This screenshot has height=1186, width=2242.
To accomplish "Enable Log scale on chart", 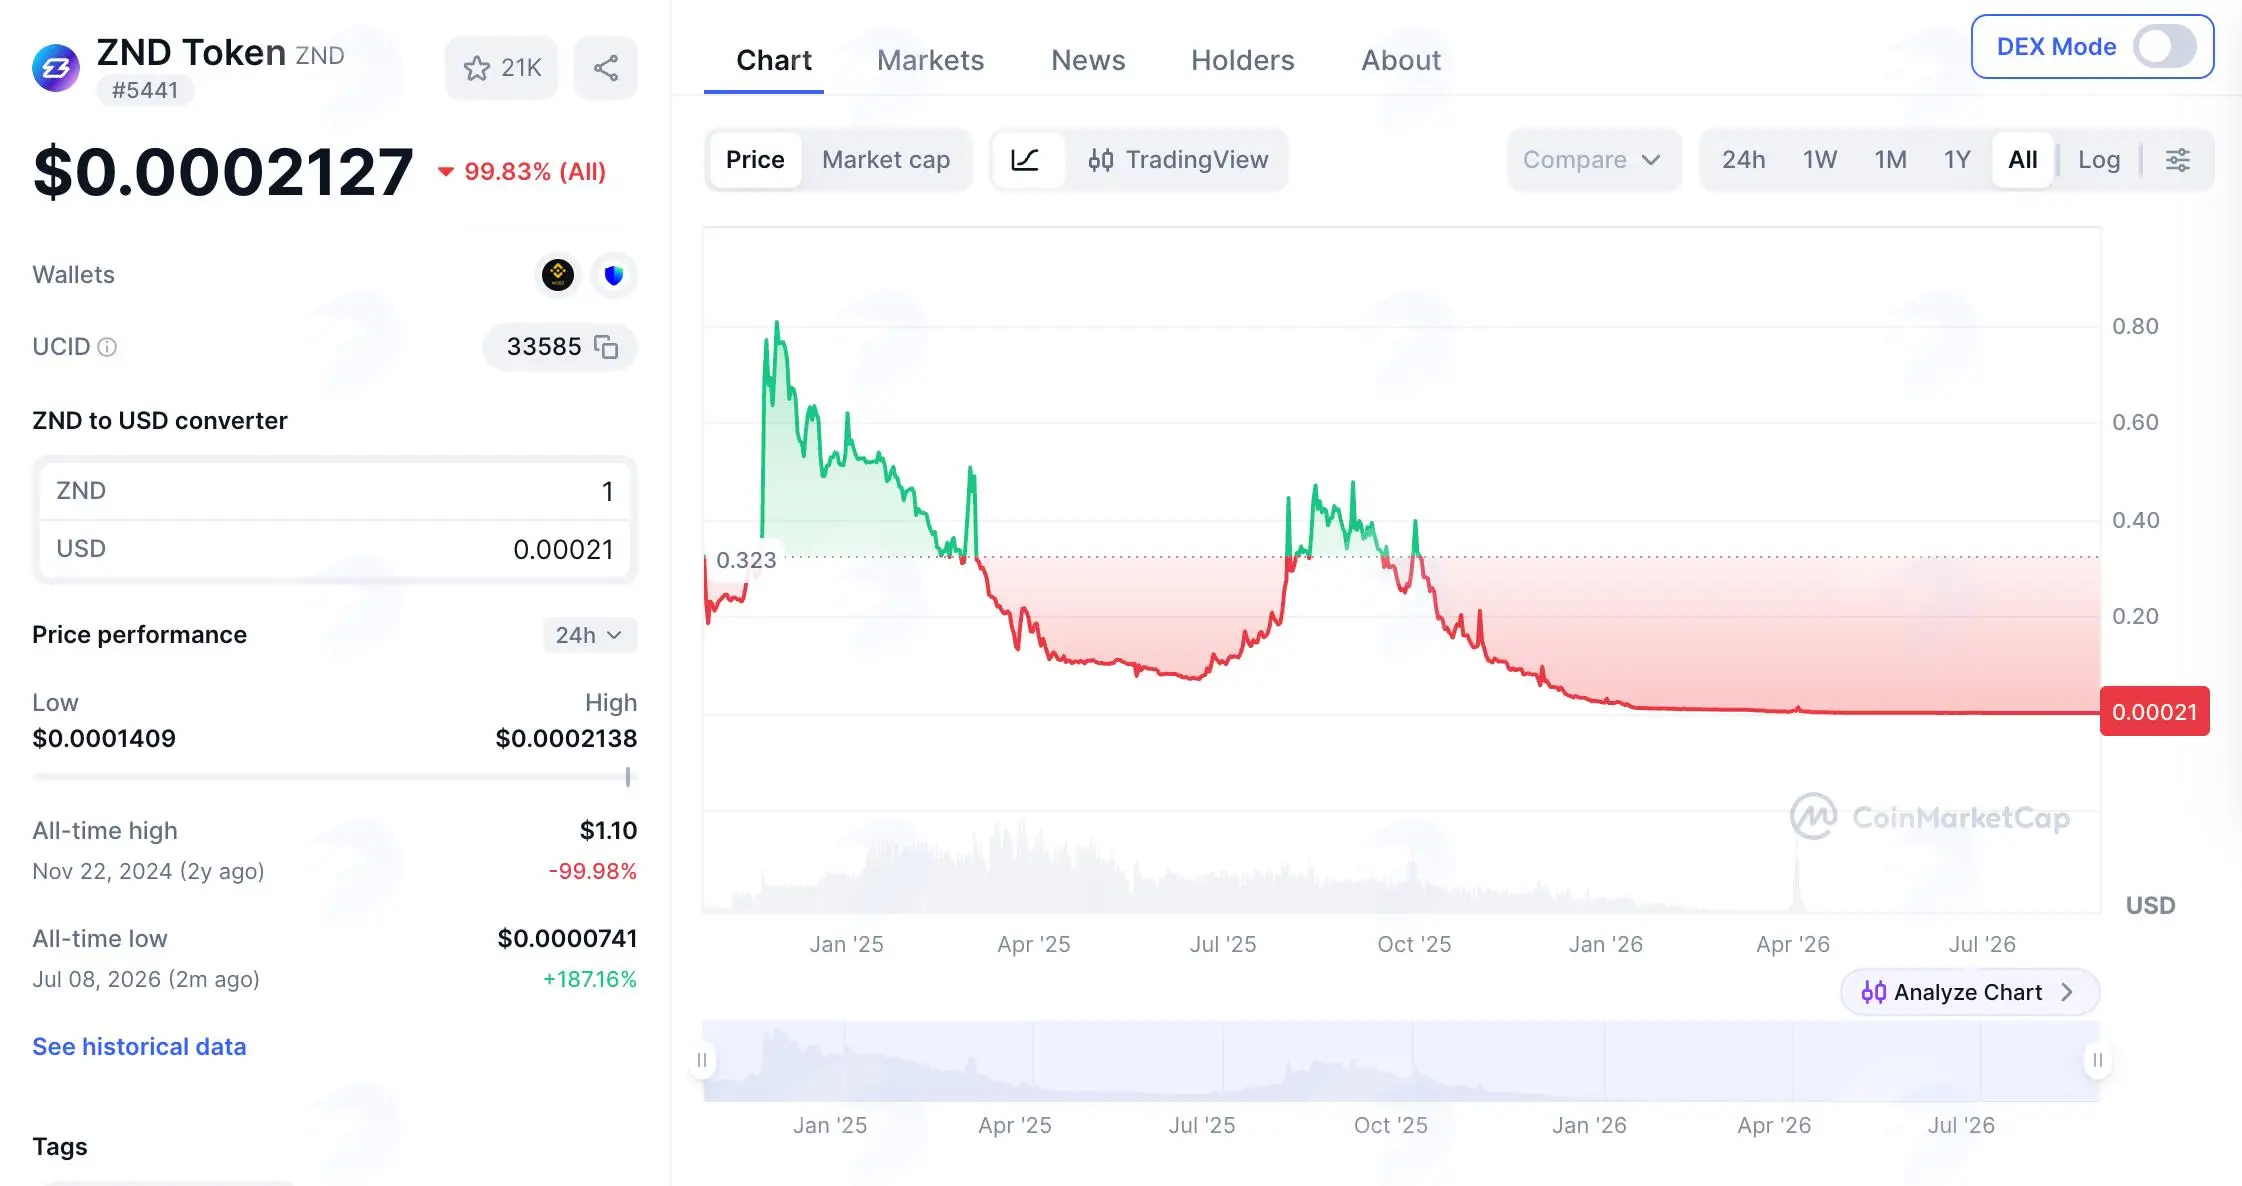I will point(2099,160).
